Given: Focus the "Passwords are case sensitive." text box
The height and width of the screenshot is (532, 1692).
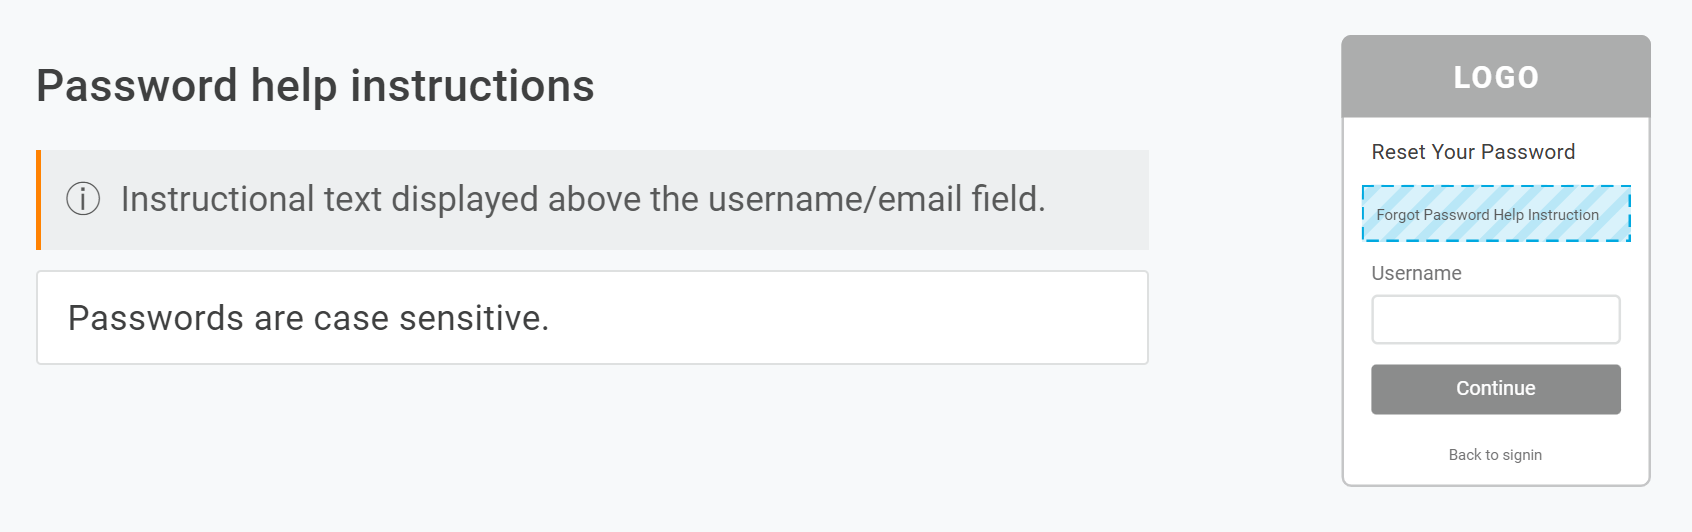Looking at the screenshot, I should pyautogui.click(x=592, y=318).
